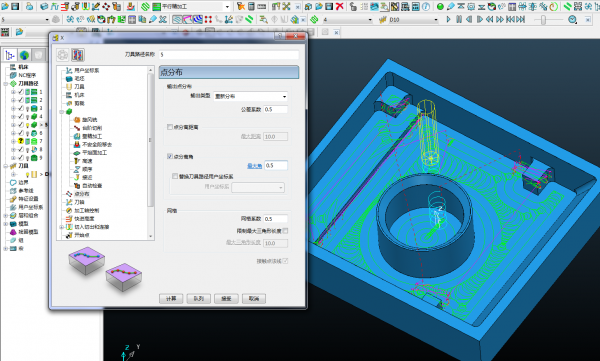Open the tool D10 dropdown in toolbar
The height and width of the screenshot is (361, 600).
pos(414,19)
